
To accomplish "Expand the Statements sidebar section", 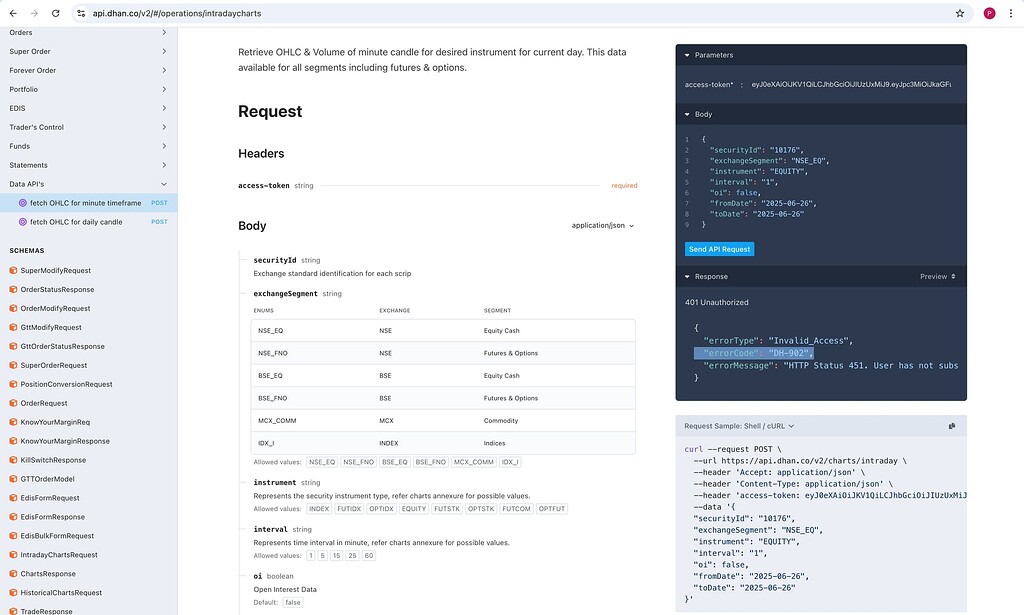I will (x=88, y=165).
